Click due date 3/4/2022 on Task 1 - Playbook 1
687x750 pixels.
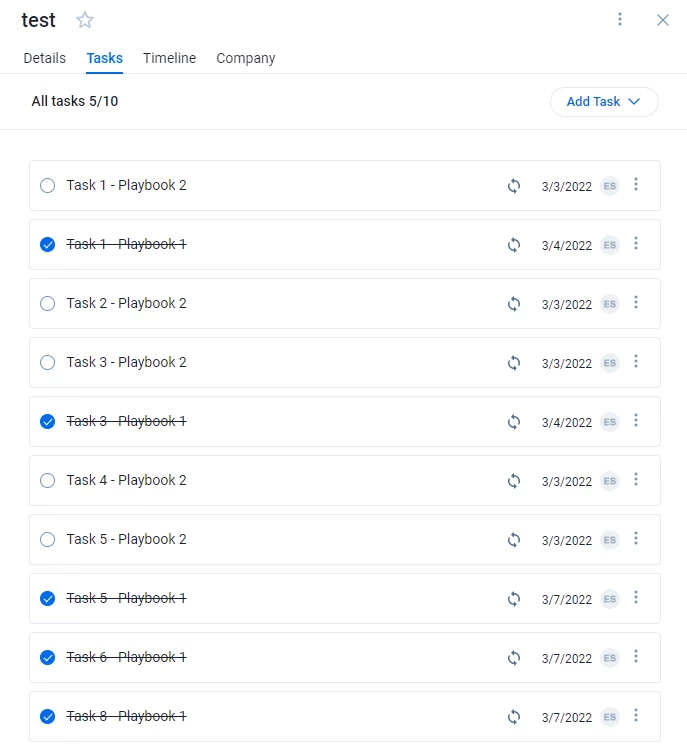[x=566, y=245]
